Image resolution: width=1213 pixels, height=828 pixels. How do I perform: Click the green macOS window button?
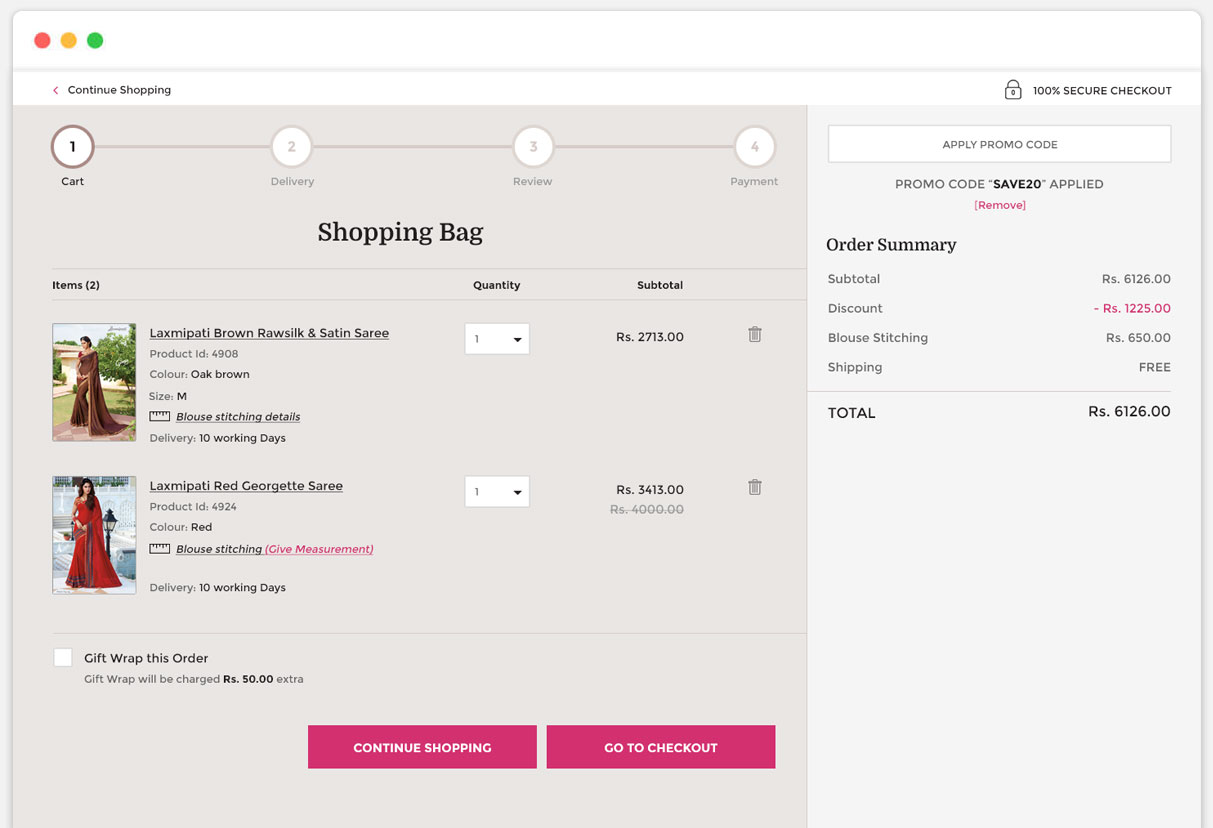coord(95,41)
